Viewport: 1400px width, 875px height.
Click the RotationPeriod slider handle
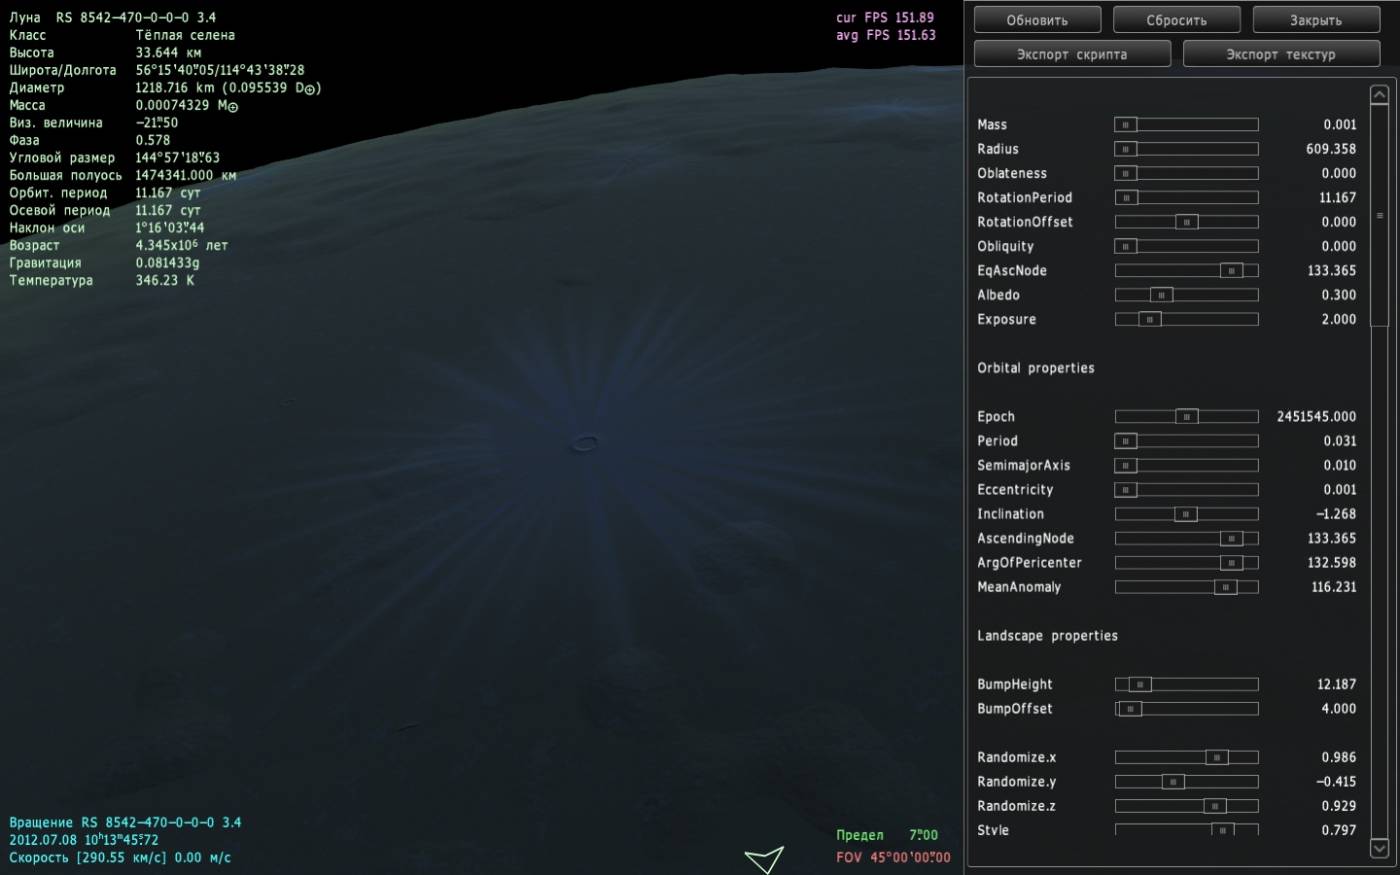(x=1126, y=198)
